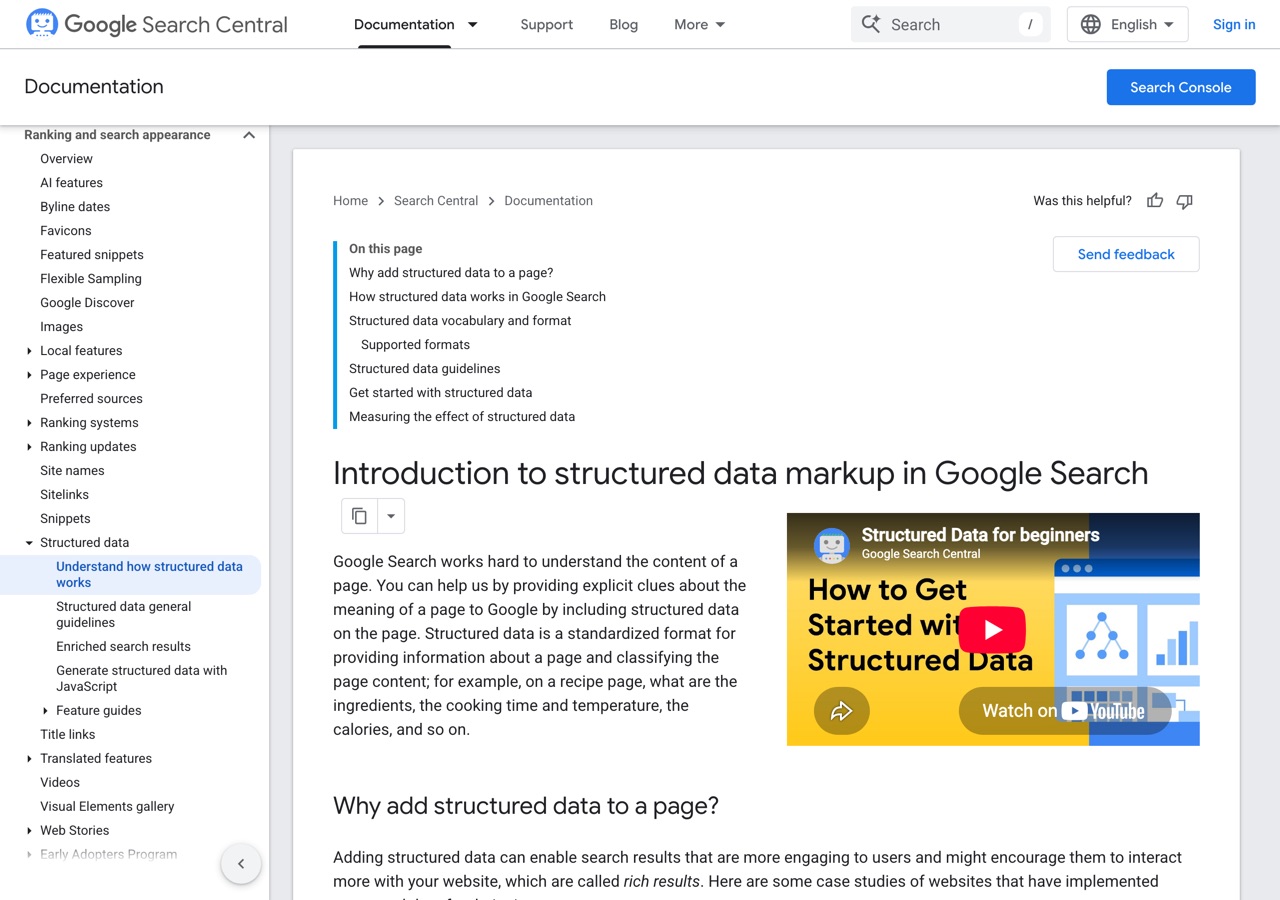Open Enriched search results page
This screenshot has width=1280, height=900.
pyautogui.click(x=123, y=647)
